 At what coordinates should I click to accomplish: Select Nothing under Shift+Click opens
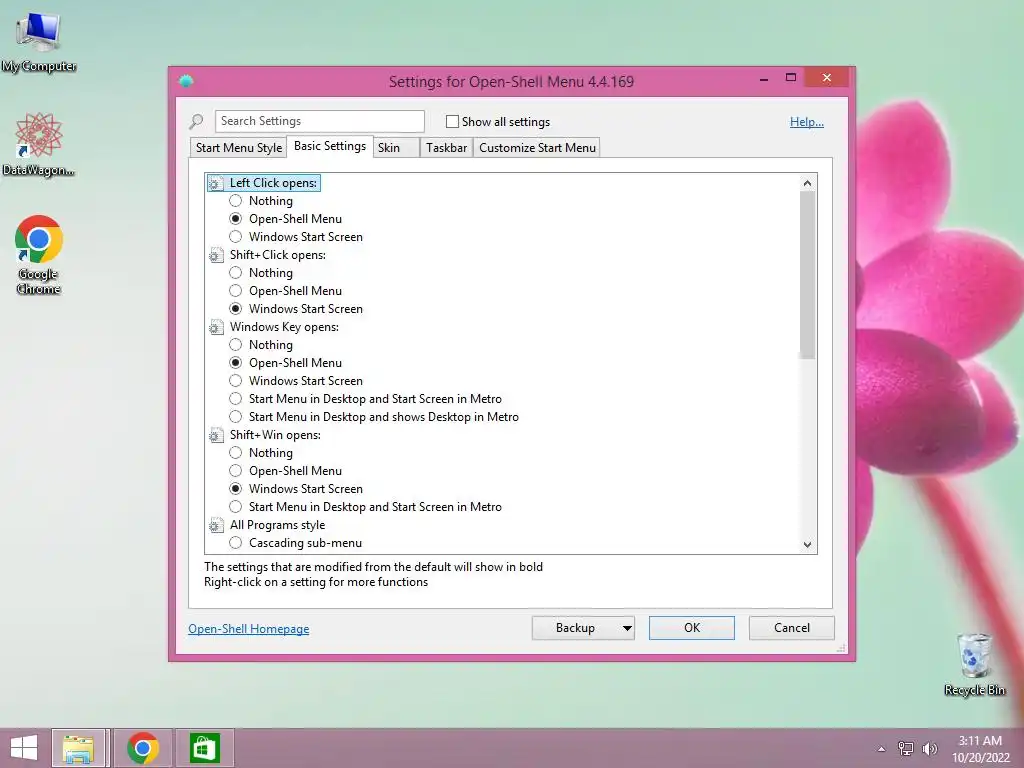click(x=236, y=273)
